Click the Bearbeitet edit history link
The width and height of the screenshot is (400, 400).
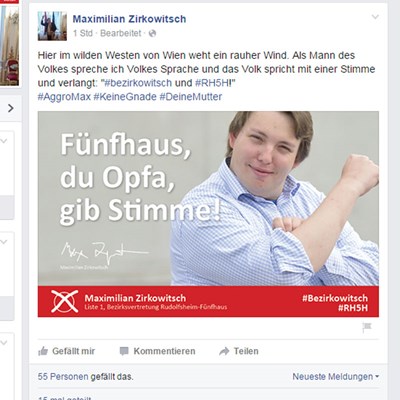pyautogui.click(x=121, y=33)
